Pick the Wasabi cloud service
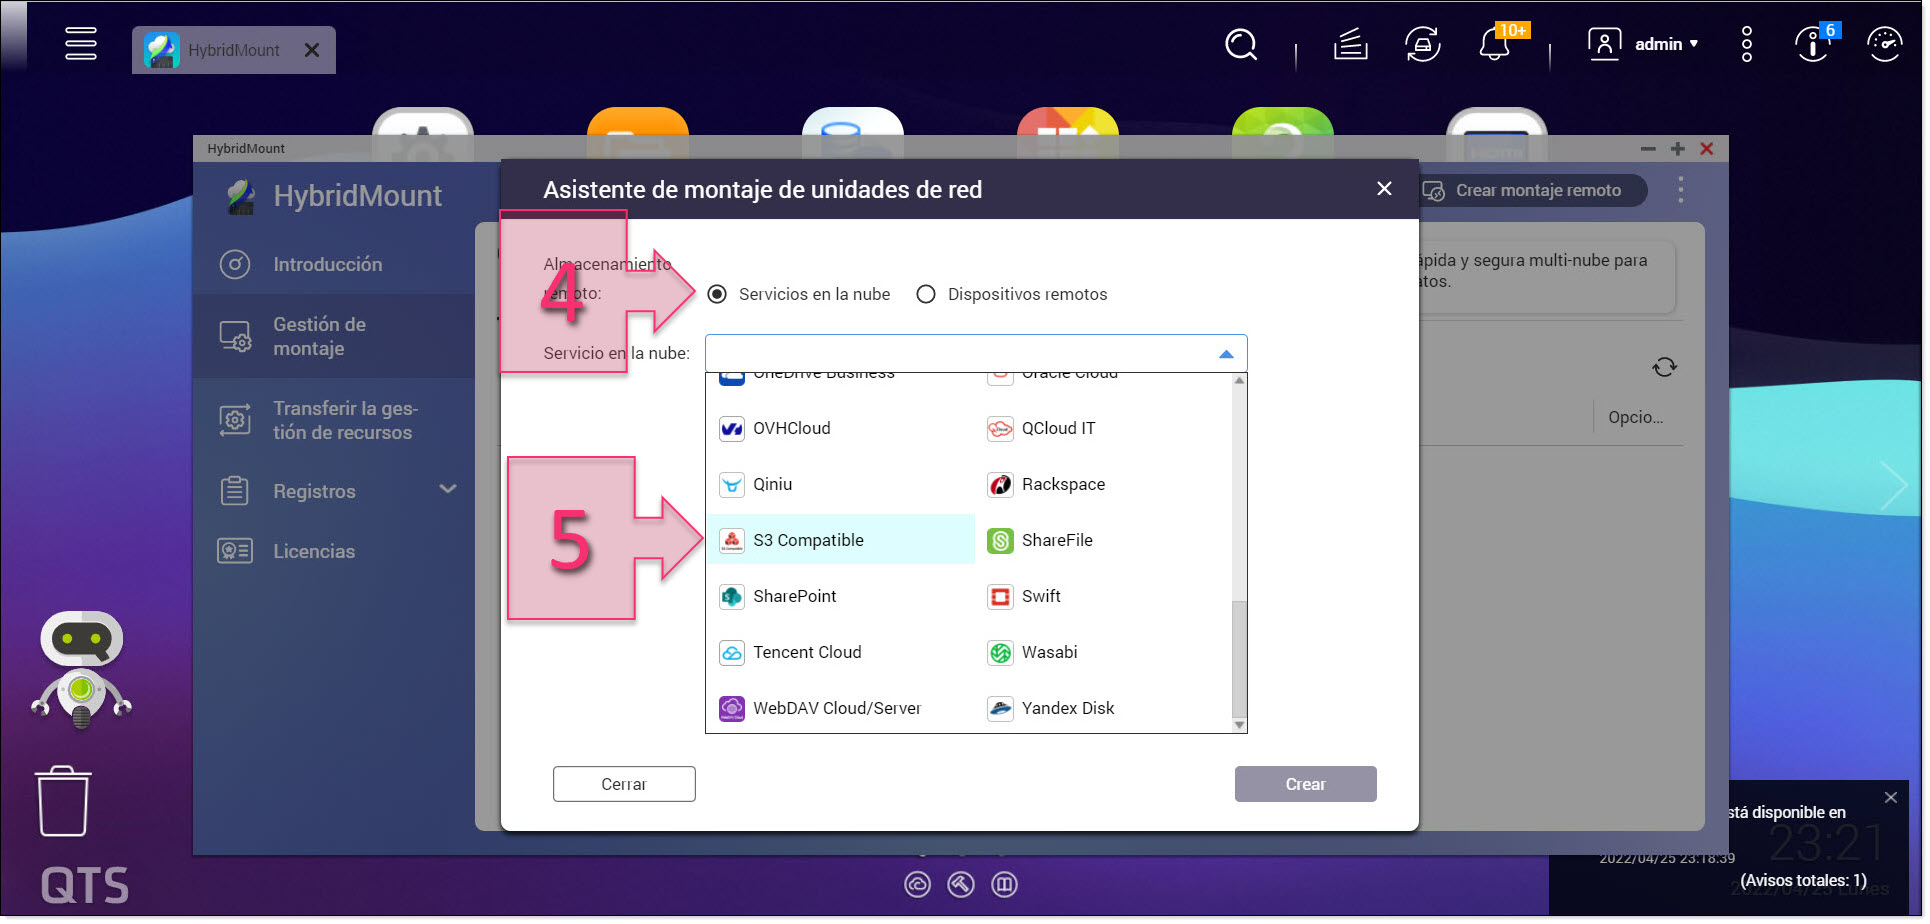Image resolution: width=1930 pixels, height=924 pixels. pos(1048,652)
